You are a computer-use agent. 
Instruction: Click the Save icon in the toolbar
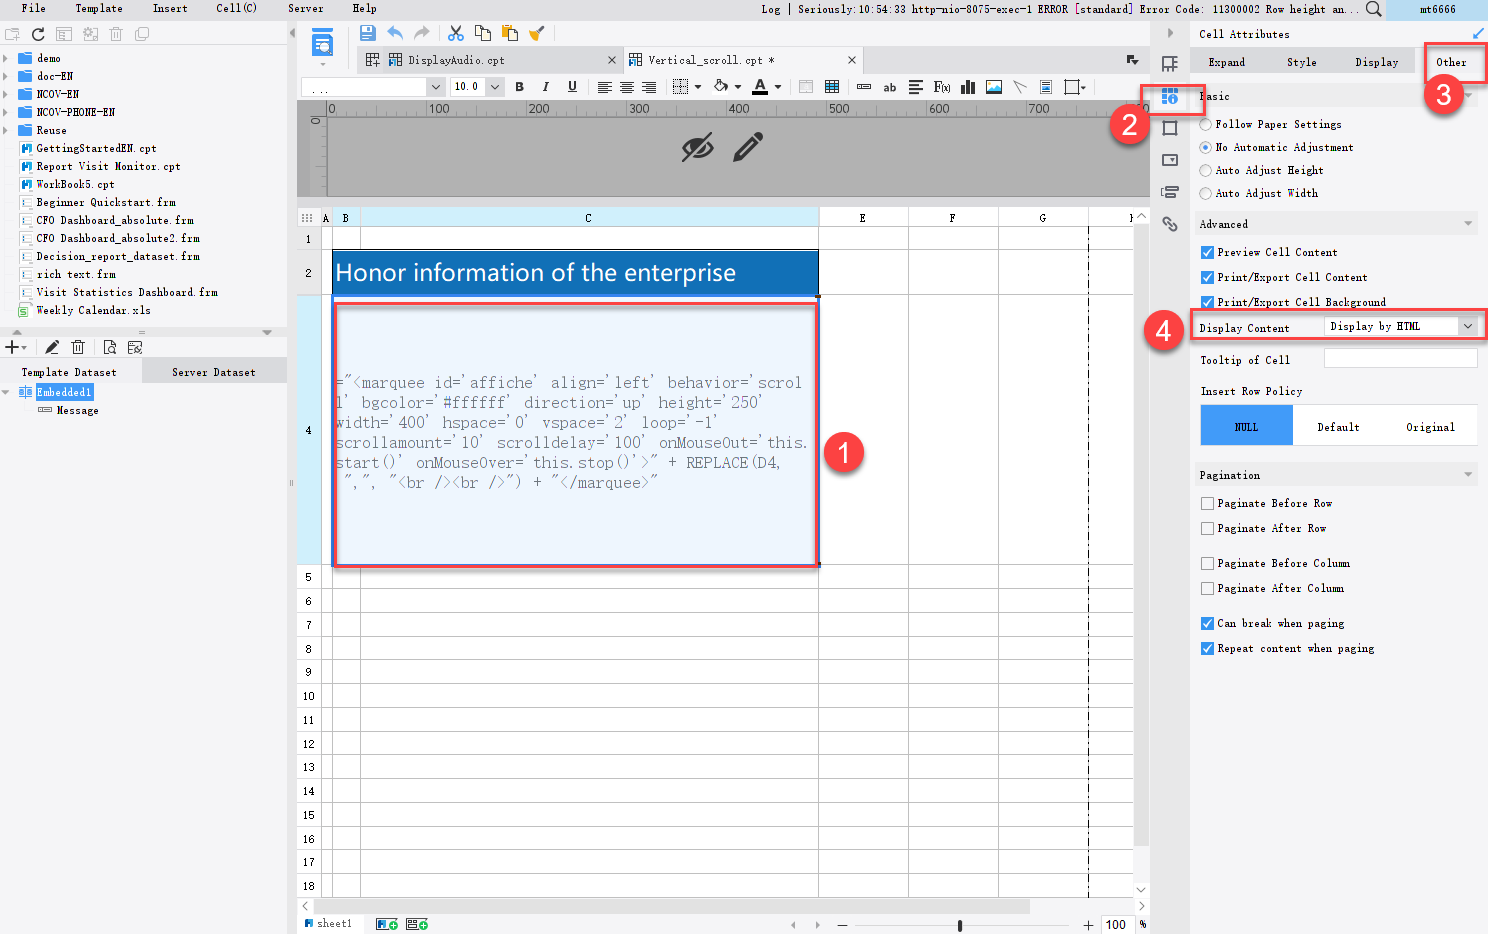[x=368, y=33]
